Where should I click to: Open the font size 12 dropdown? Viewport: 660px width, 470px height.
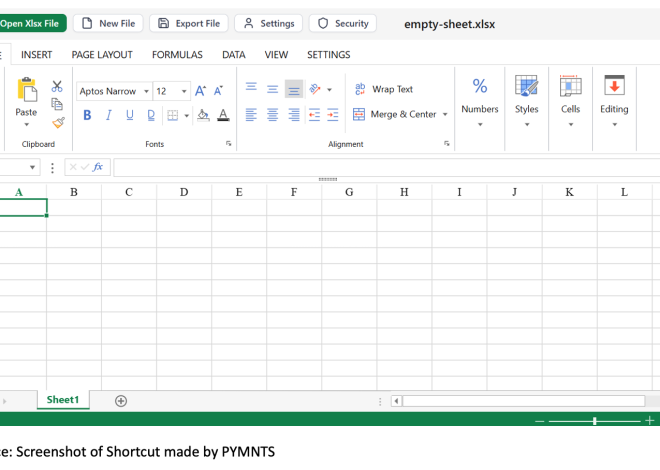(184, 91)
